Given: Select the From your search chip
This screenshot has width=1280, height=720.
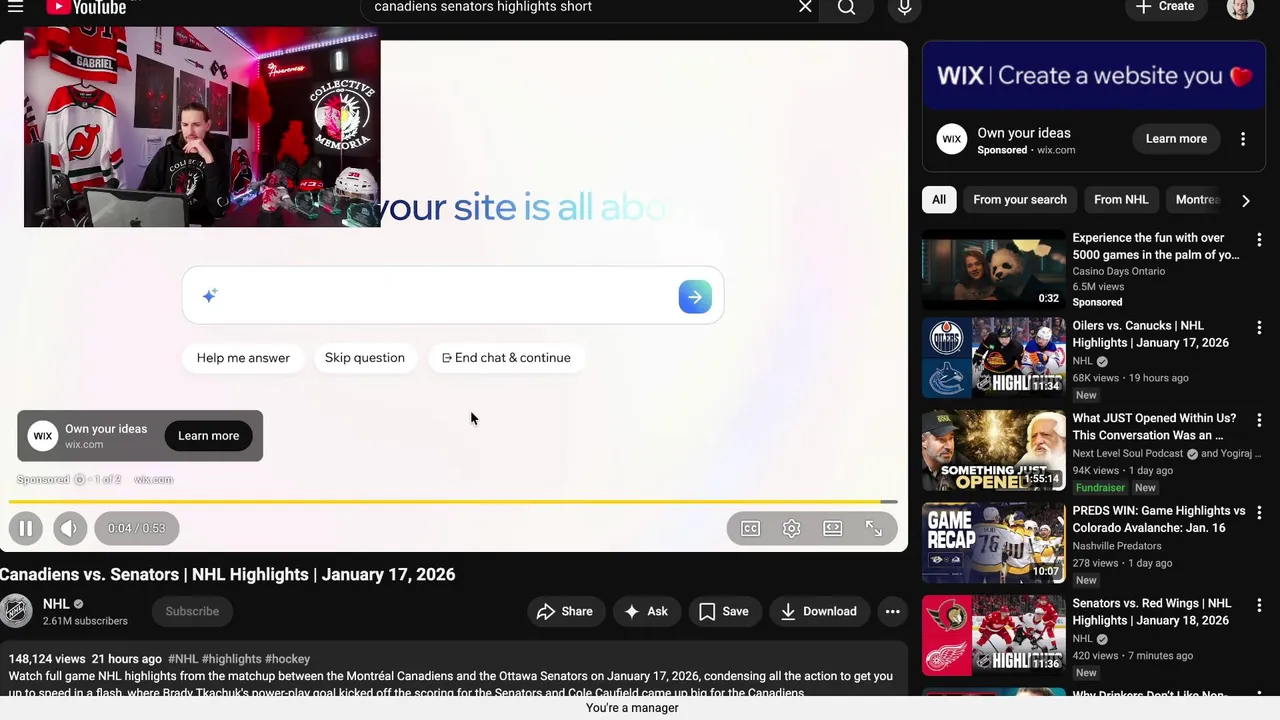Looking at the screenshot, I should click(1020, 200).
